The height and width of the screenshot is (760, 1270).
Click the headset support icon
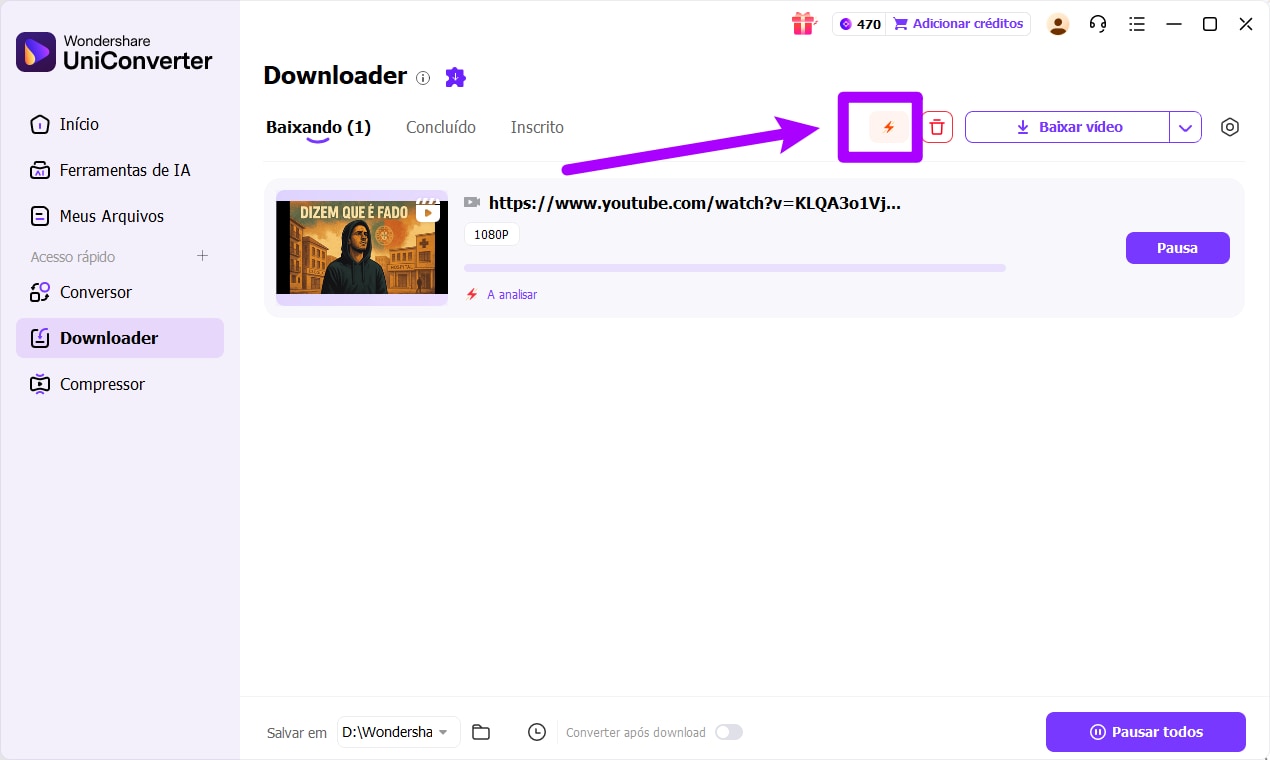point(1097,23)
